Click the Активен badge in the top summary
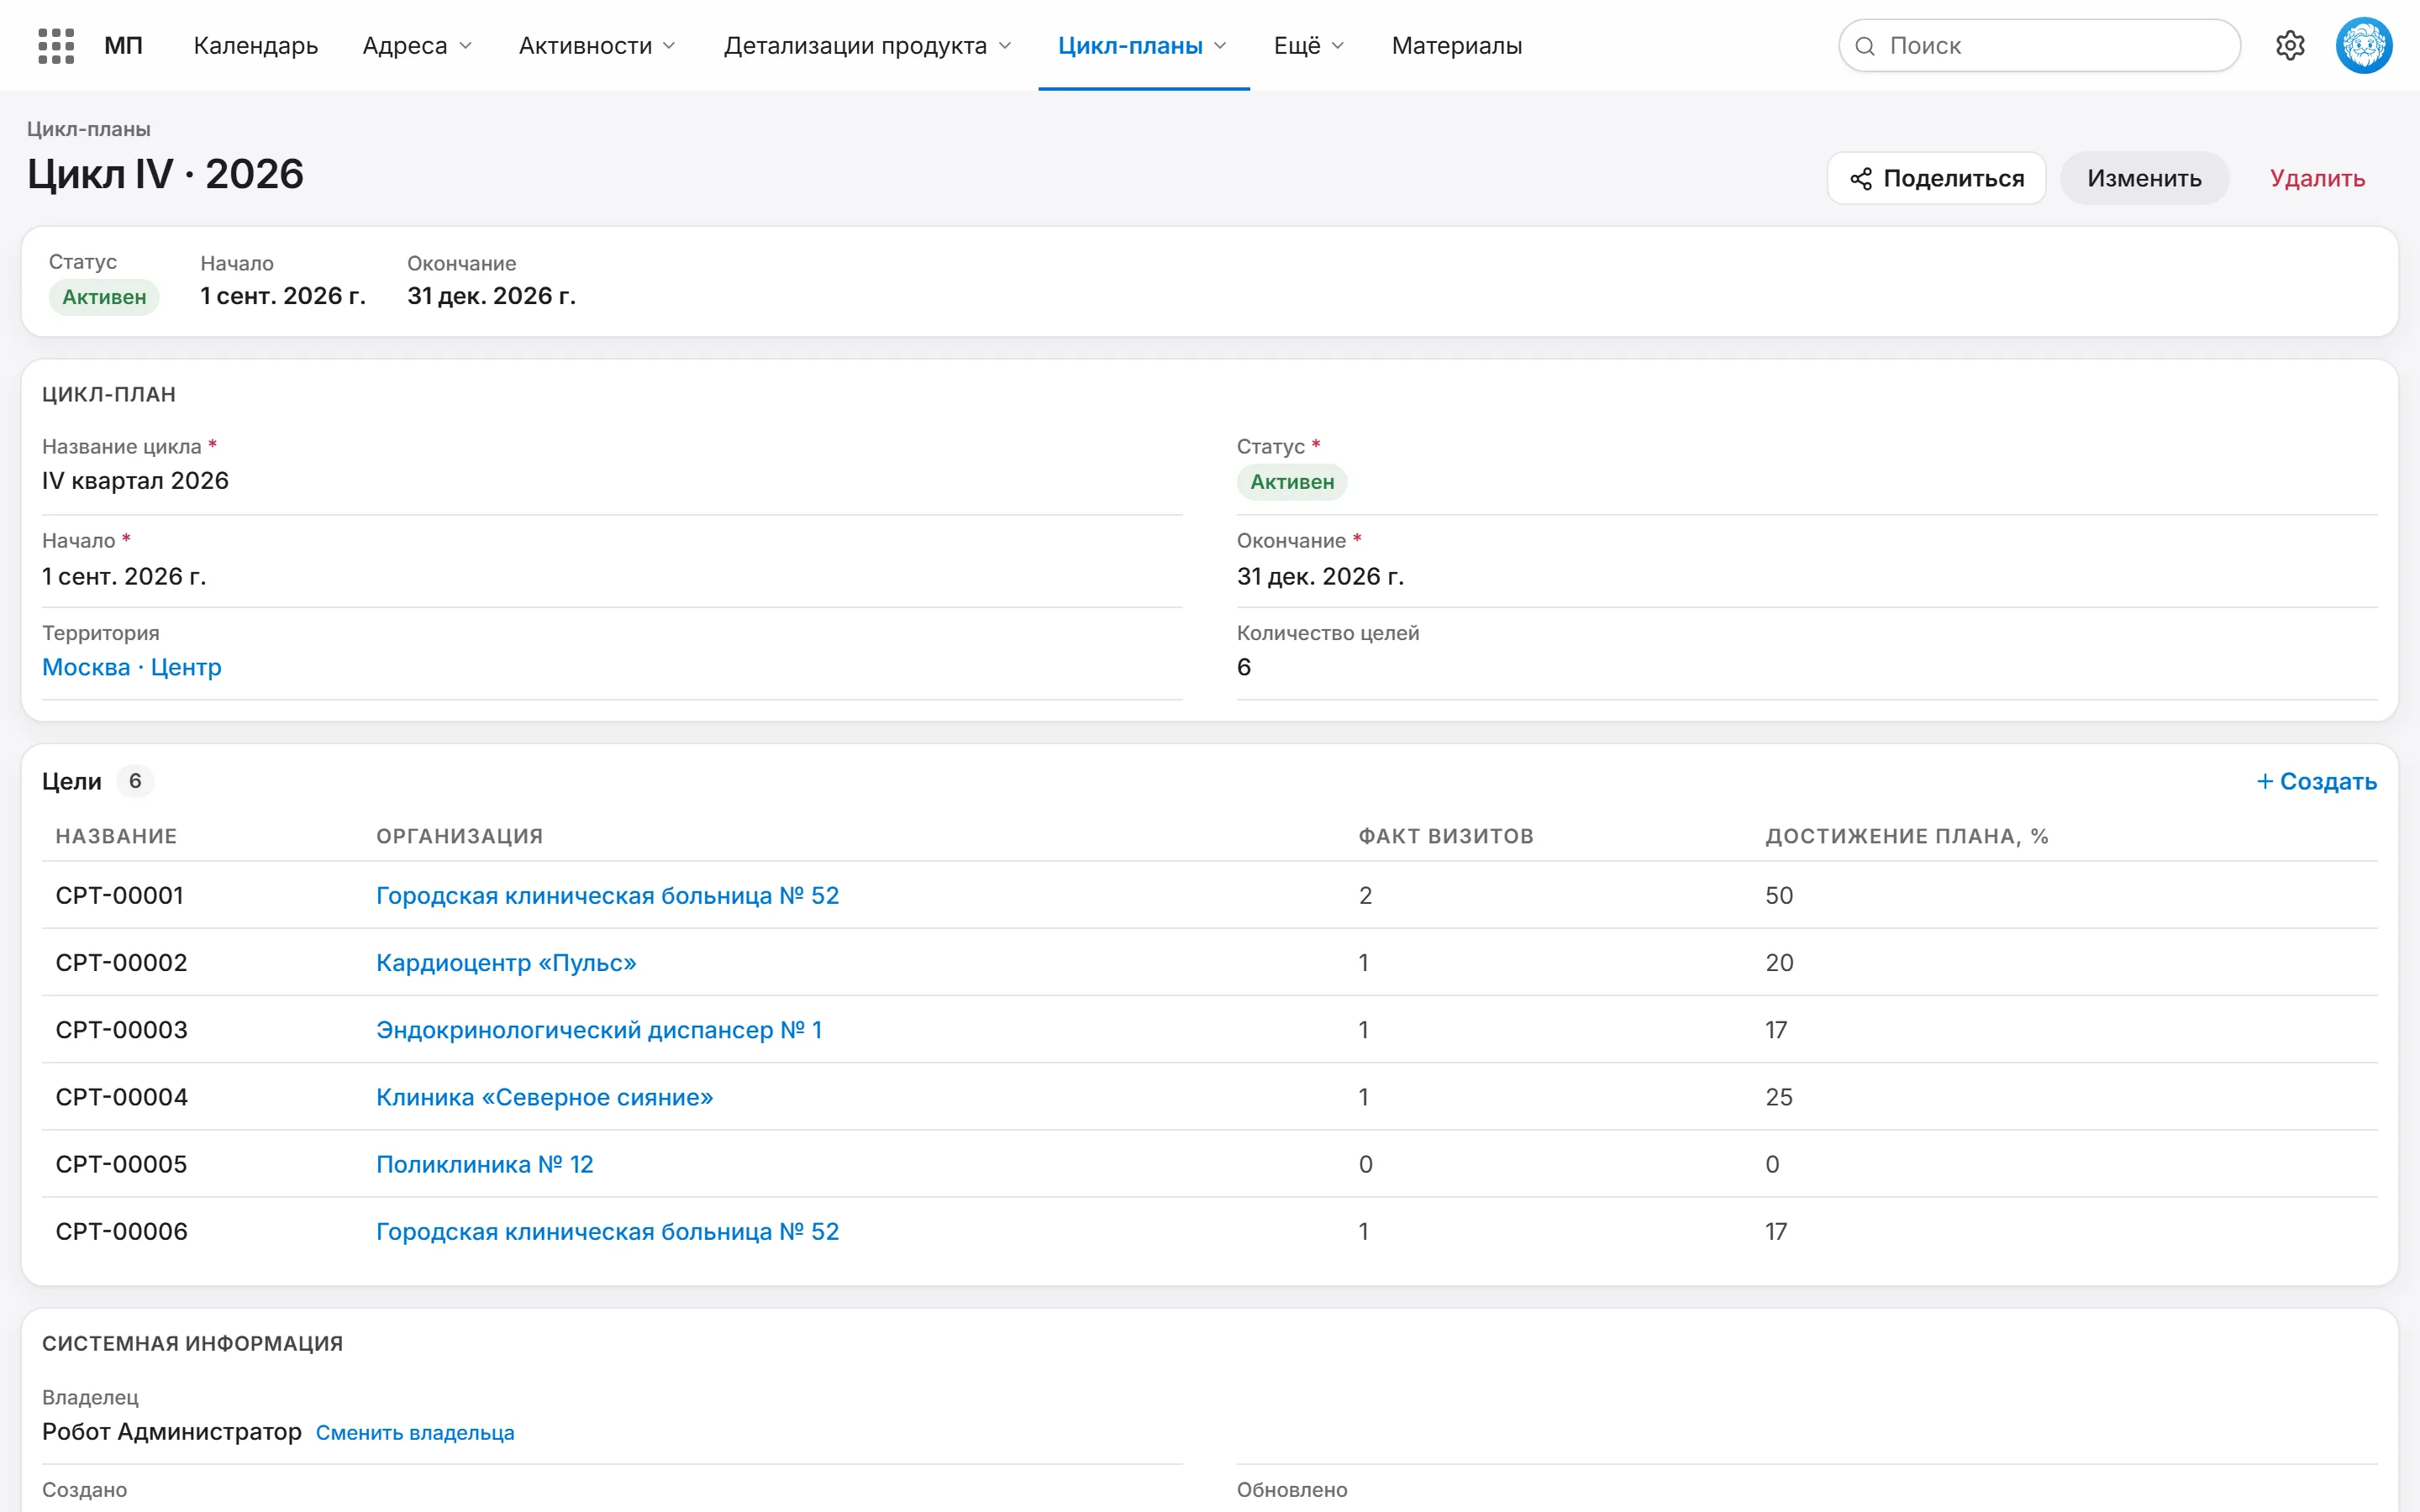Image resolution: width=2420 pixels, height=1512 pixels. 104,297
